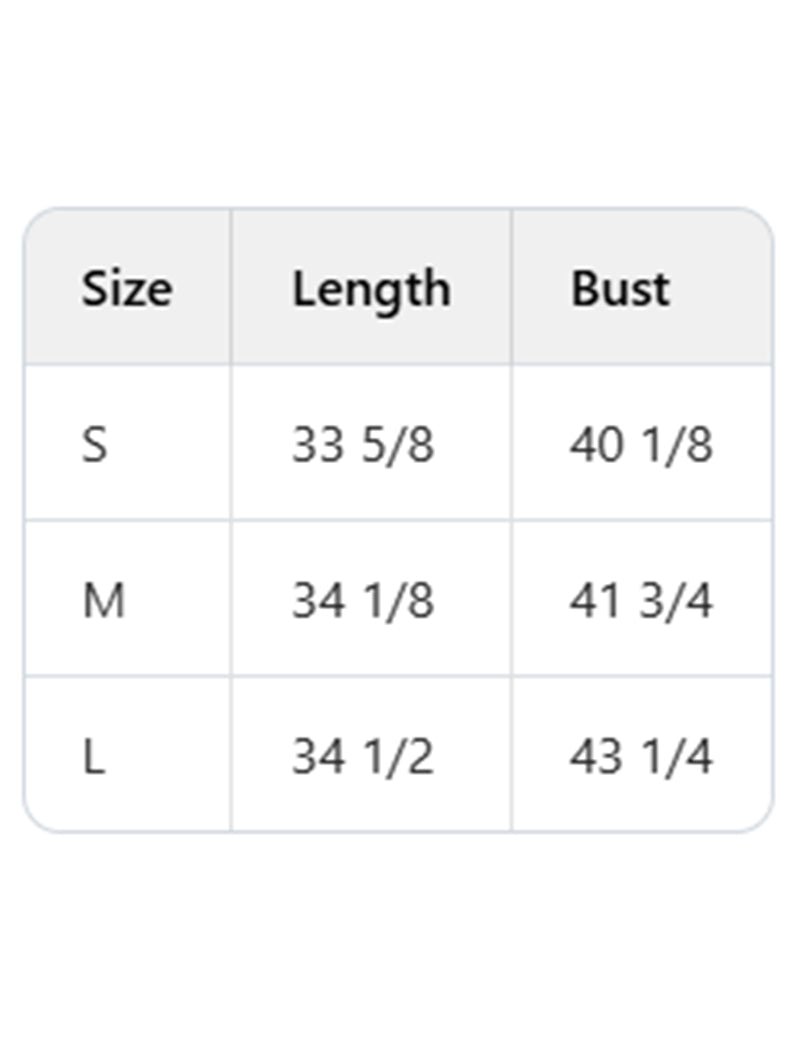
Task: Select the M size cell
Action: pyautogui.click(x=103, y=602)
